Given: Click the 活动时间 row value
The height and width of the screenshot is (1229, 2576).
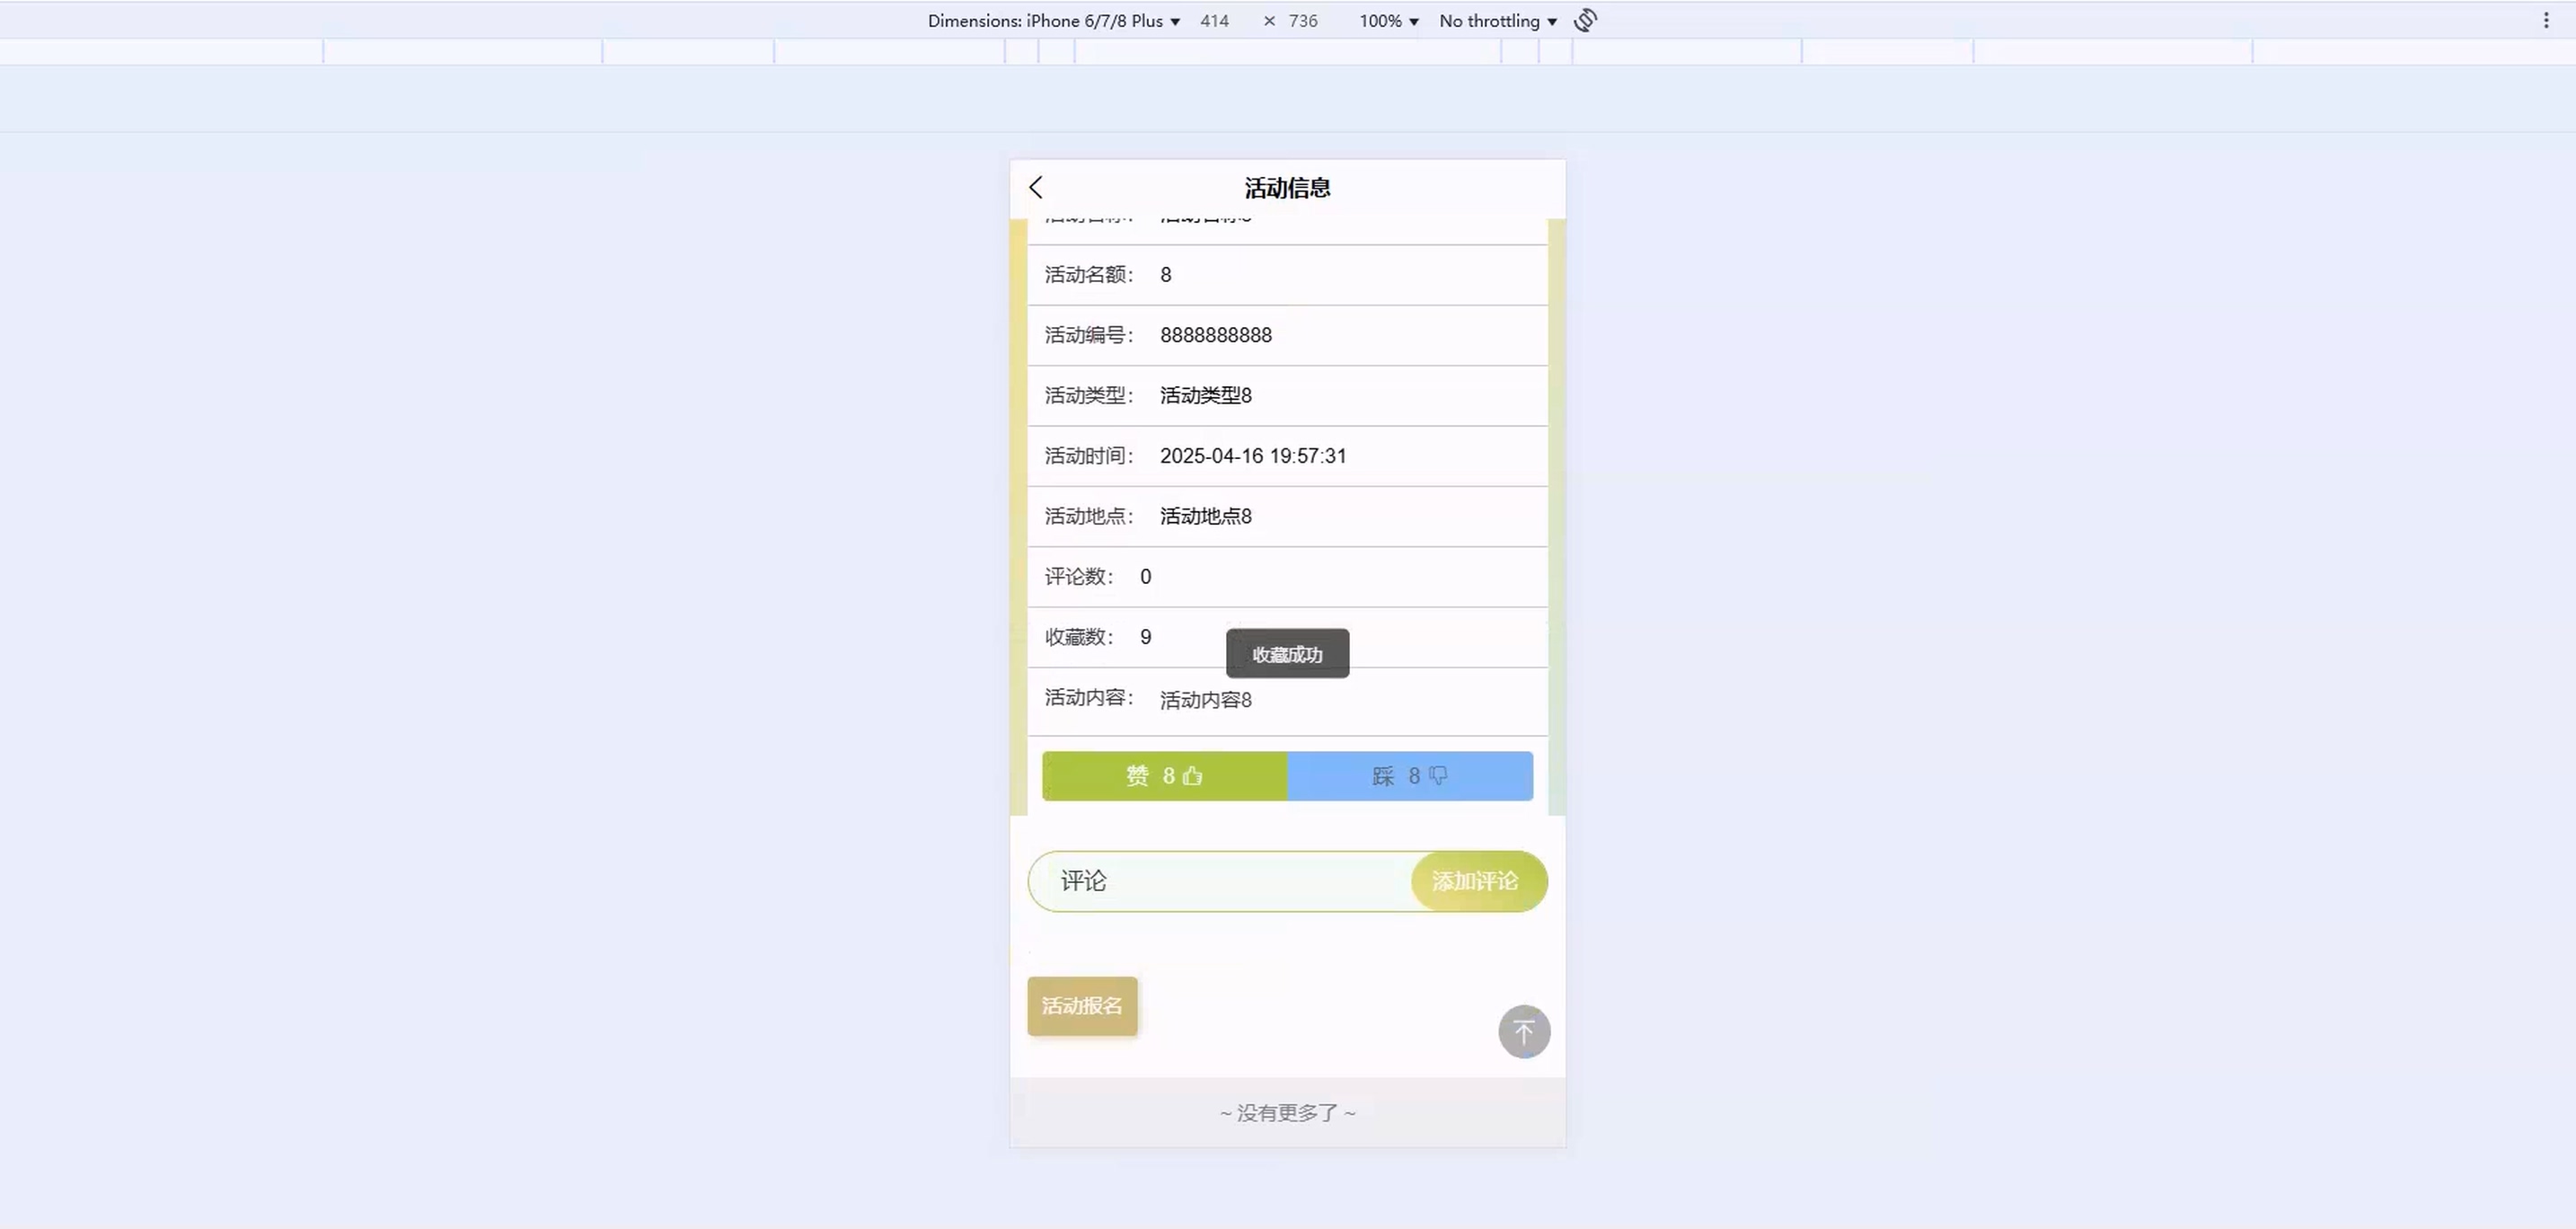Looking at the screenshot, I should [x=1252, y=456].
